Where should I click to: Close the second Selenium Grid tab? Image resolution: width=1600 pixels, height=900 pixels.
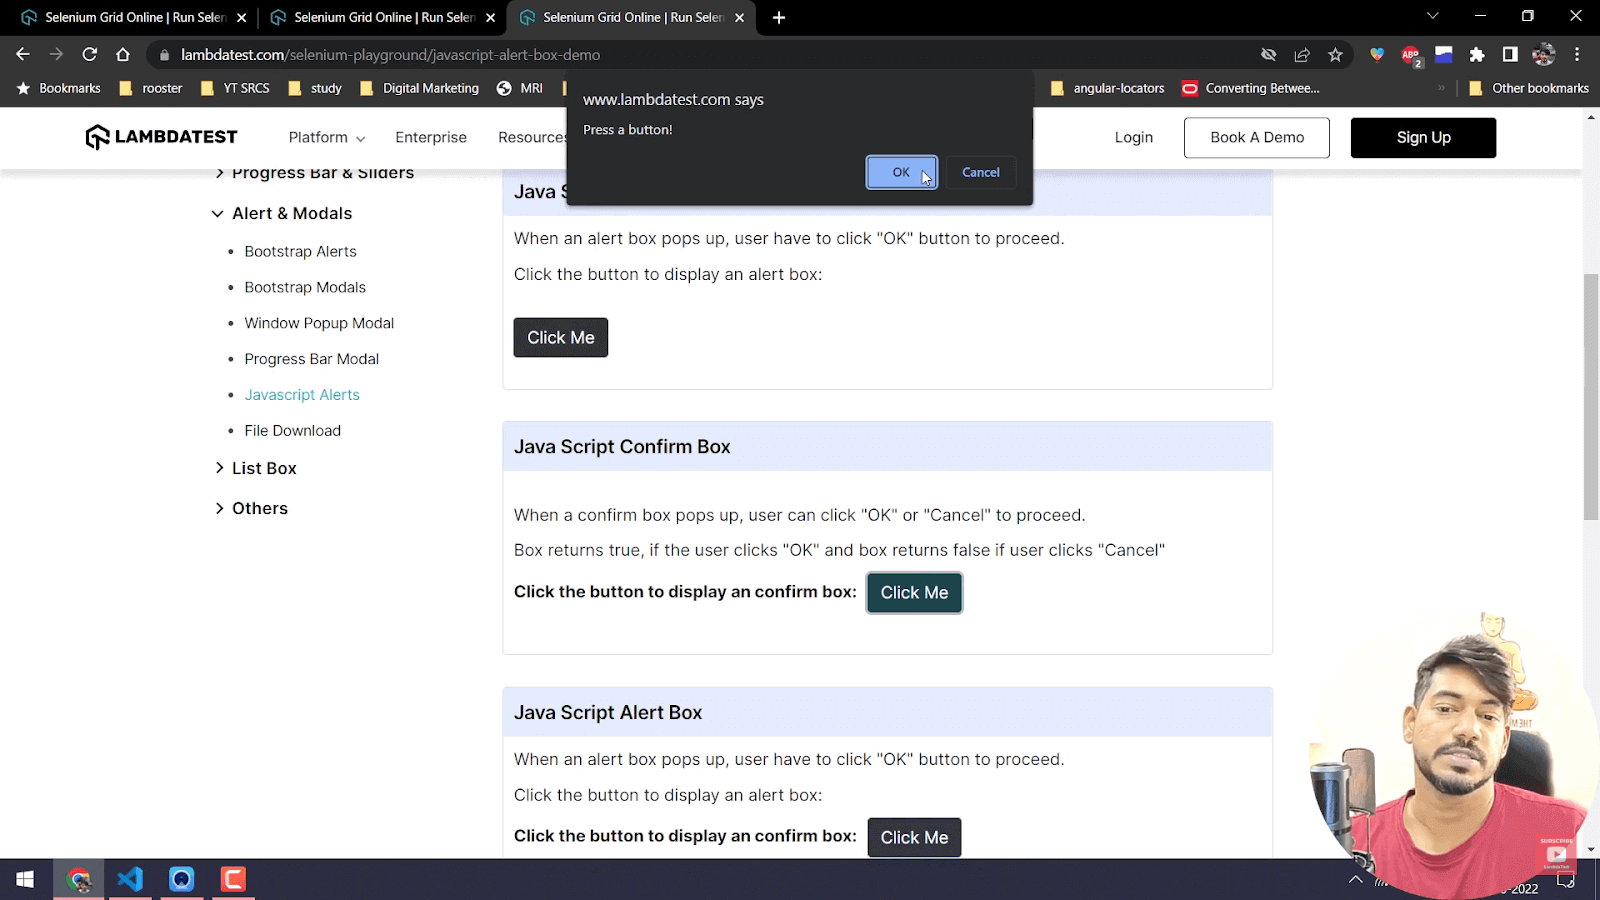coord(490,18)
